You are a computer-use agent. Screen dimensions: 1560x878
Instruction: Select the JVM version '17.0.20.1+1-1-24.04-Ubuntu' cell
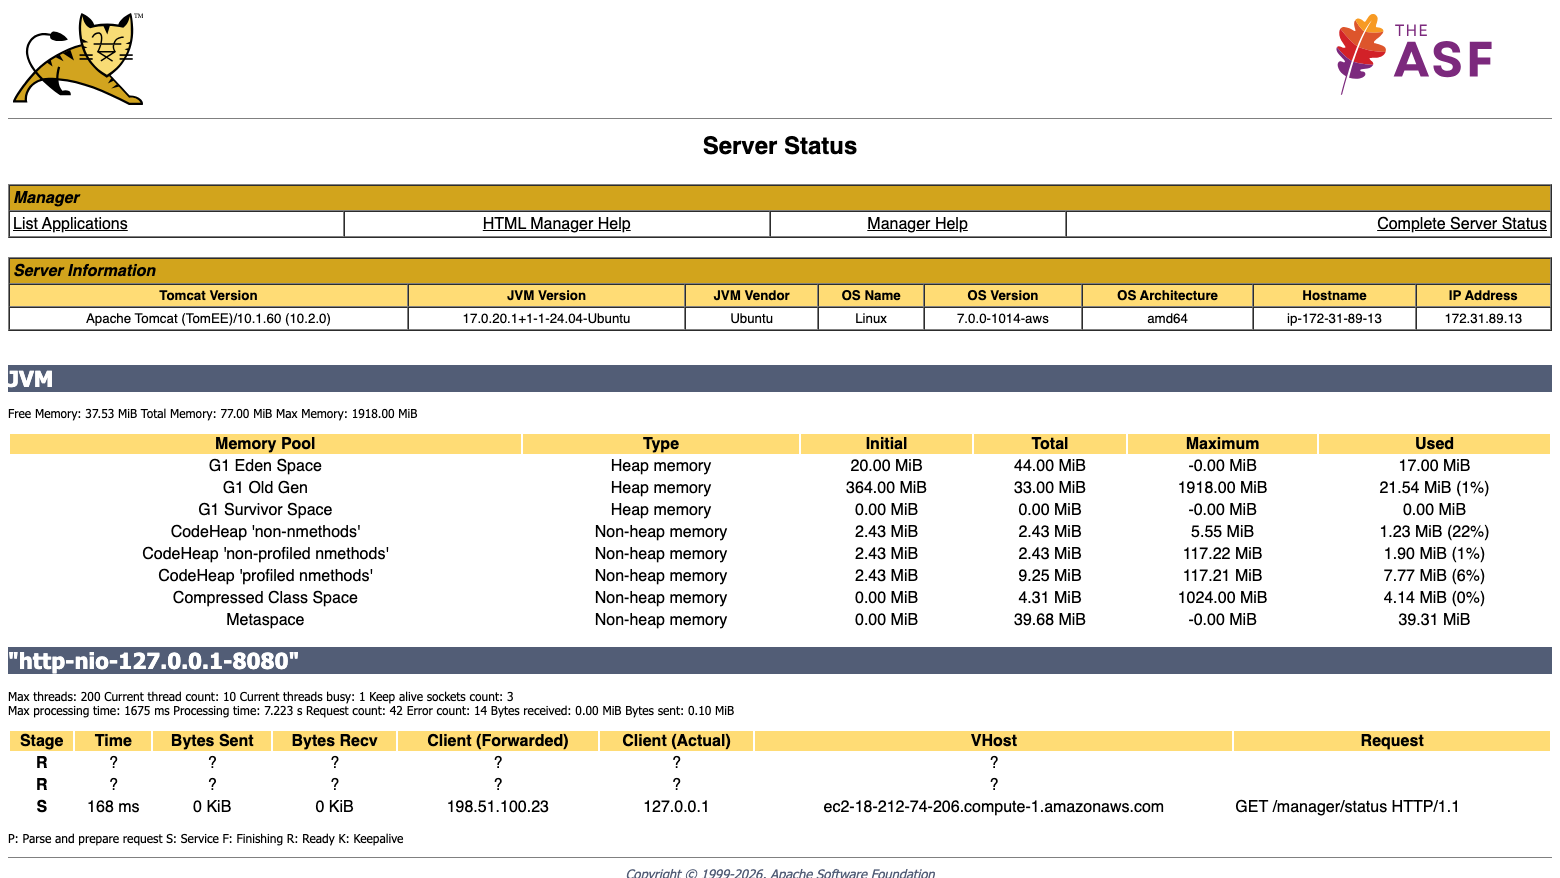(546, 319)
